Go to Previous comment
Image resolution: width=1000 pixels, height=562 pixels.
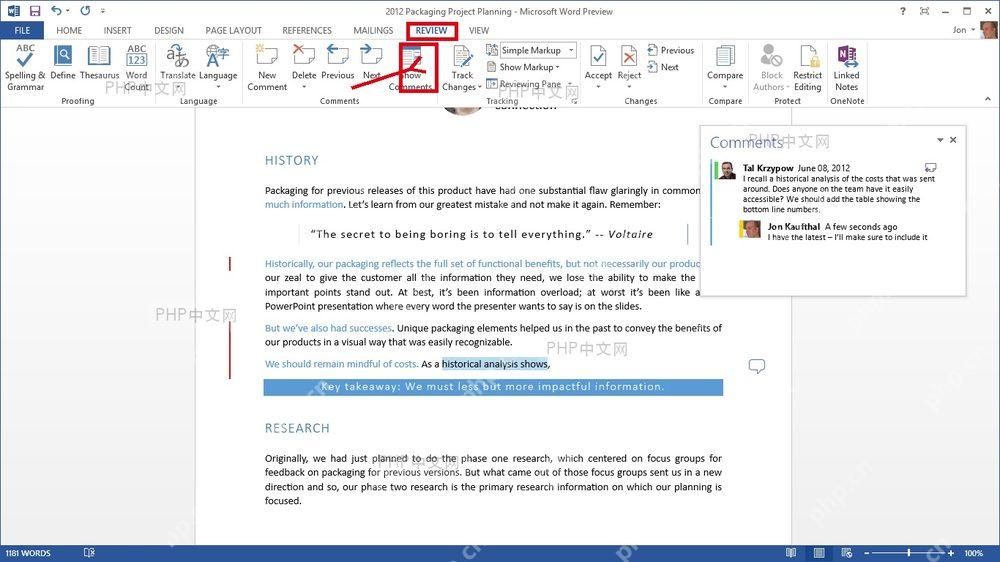coord(337,63)
